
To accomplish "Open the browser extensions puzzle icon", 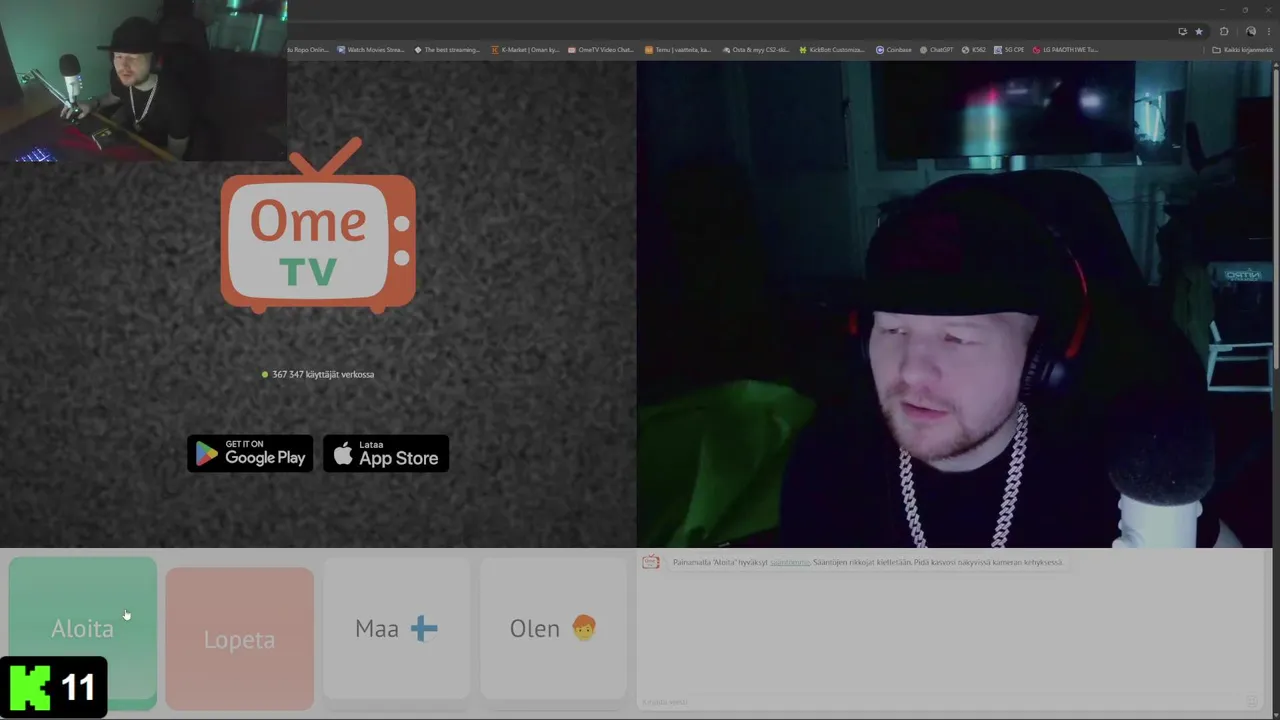I will 1224,31.
